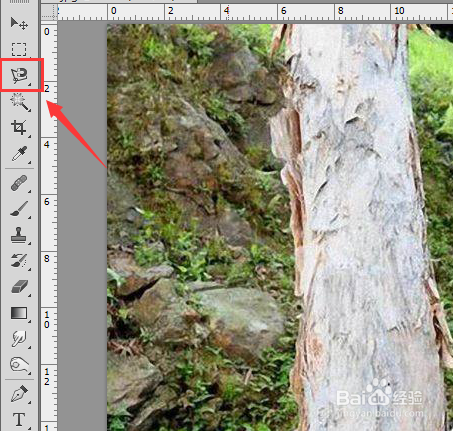Viewport: 453px width, 431px height.
Task: Choose the Horizontal Type tool
Action: pos(19,420)
